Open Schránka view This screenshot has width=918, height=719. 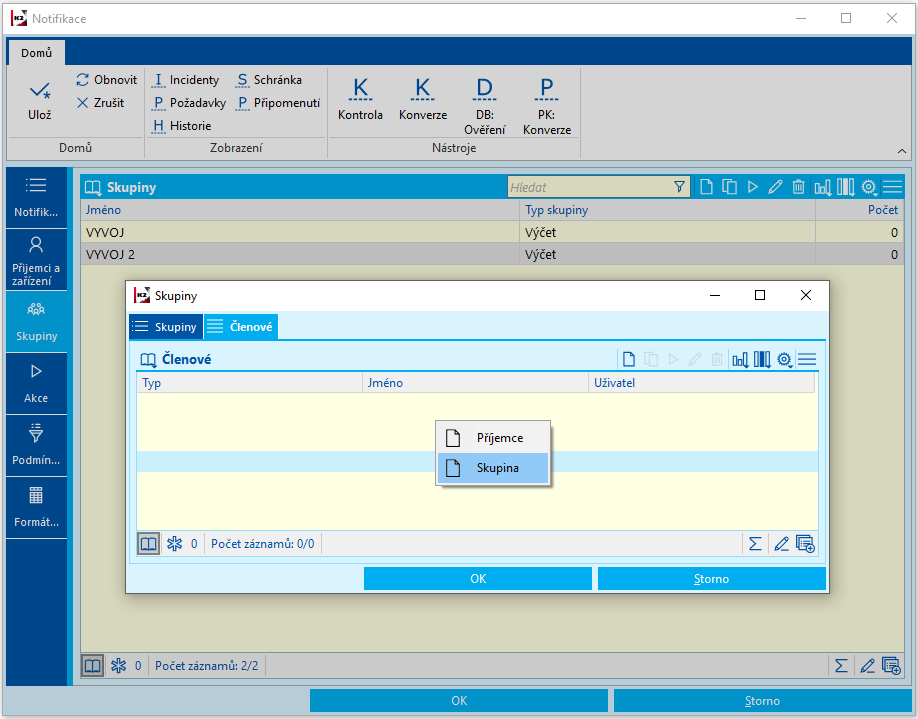coord(269,80)
